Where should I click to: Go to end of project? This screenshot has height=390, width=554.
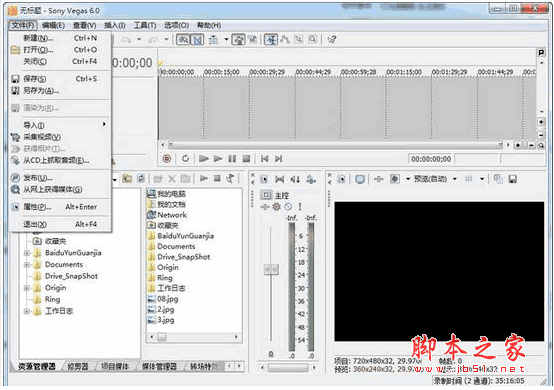(278, 159)
